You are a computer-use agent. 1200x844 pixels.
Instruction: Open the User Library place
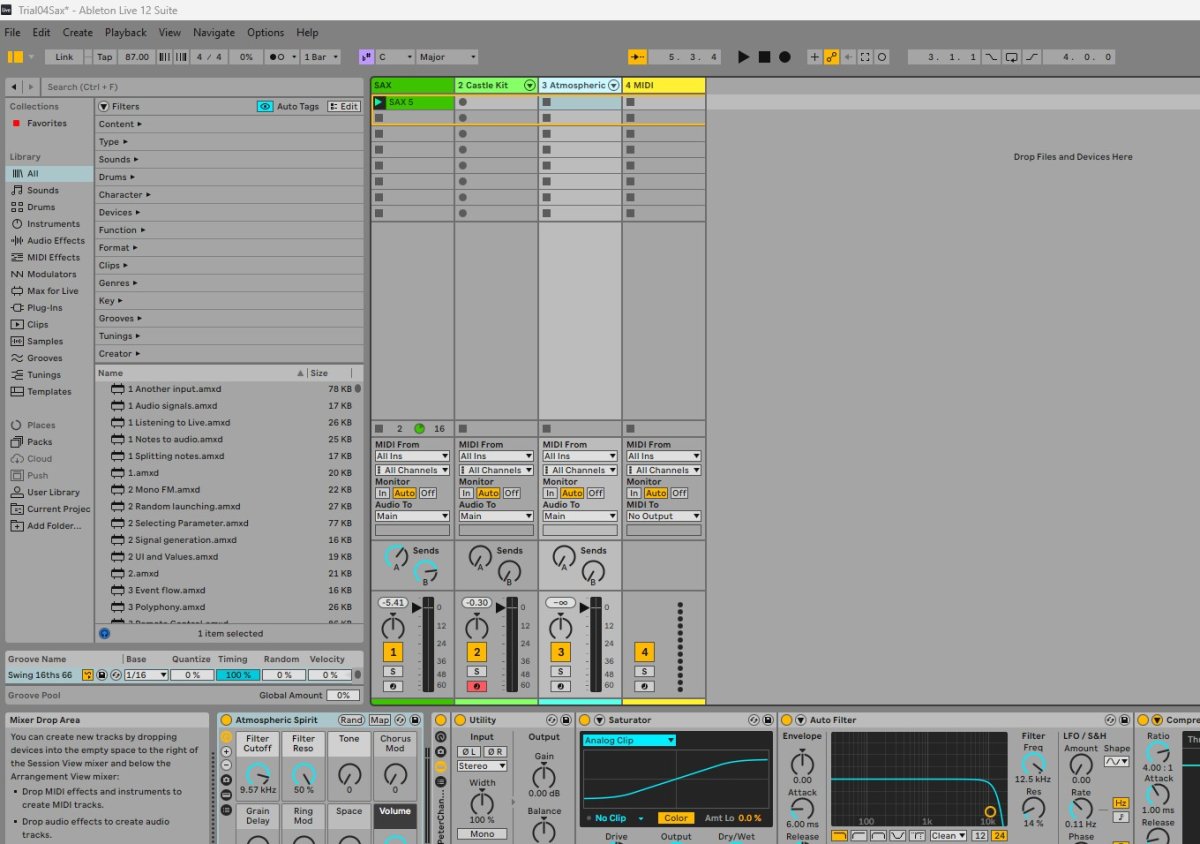click(53, 492)
